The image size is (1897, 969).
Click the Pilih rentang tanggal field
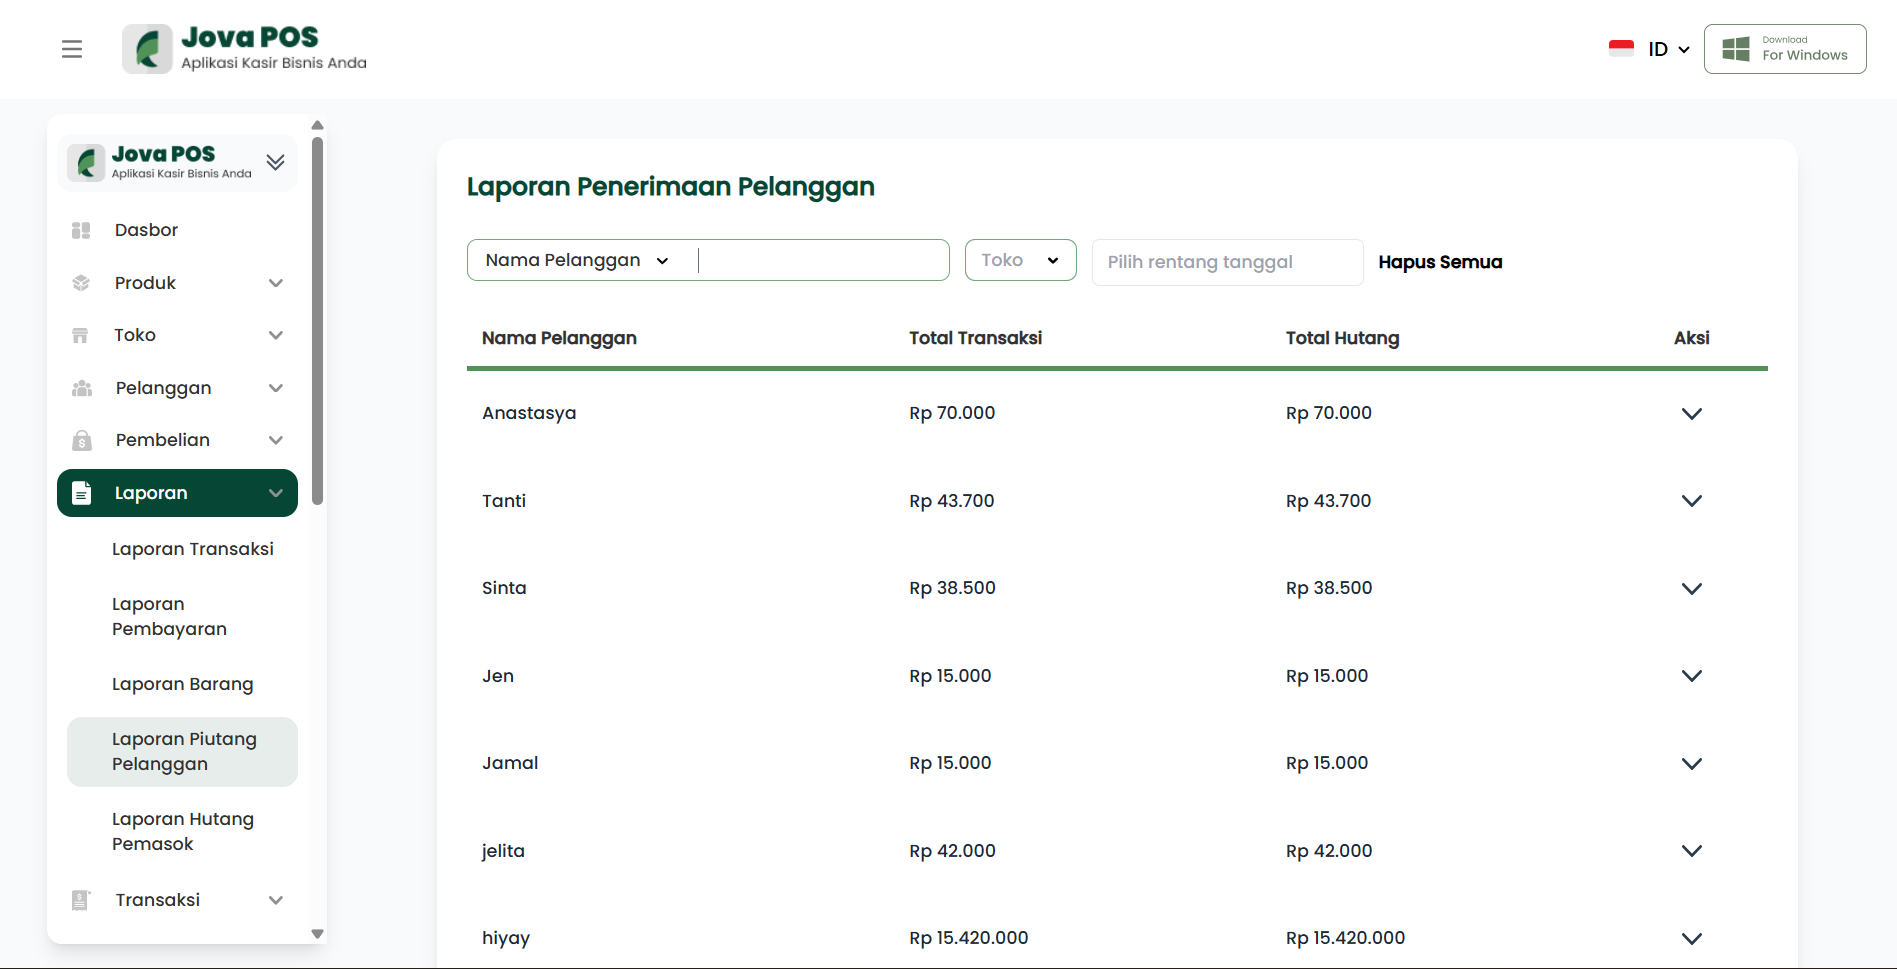(1227, 262)
